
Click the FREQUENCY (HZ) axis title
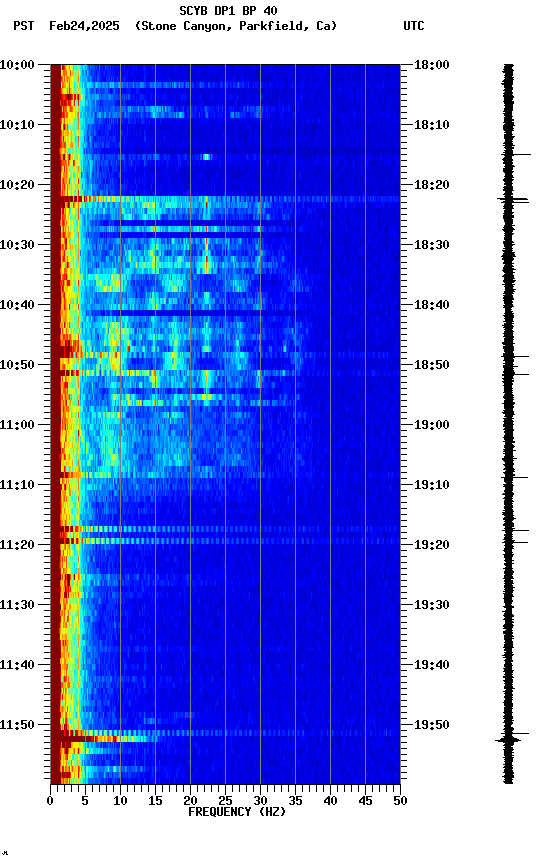(x=237, y=812)
